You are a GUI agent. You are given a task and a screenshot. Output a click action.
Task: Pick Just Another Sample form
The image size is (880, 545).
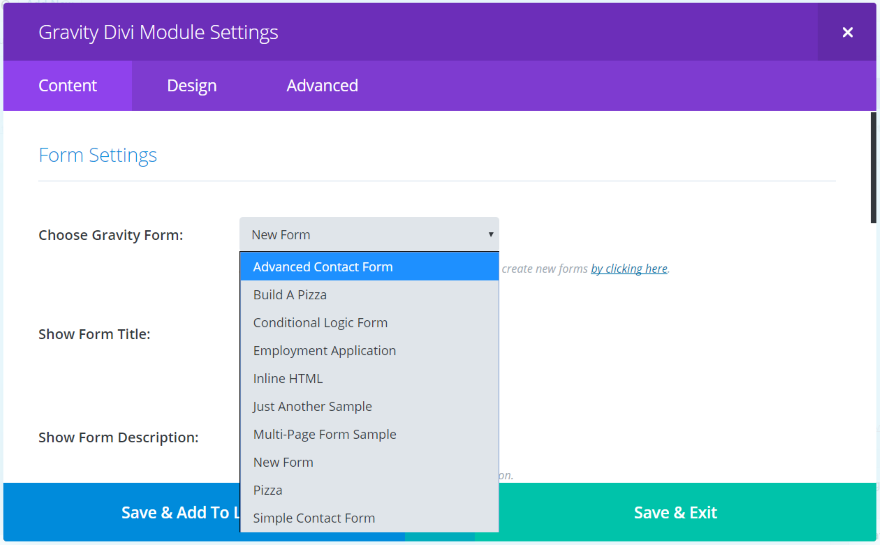coord(312,407)
